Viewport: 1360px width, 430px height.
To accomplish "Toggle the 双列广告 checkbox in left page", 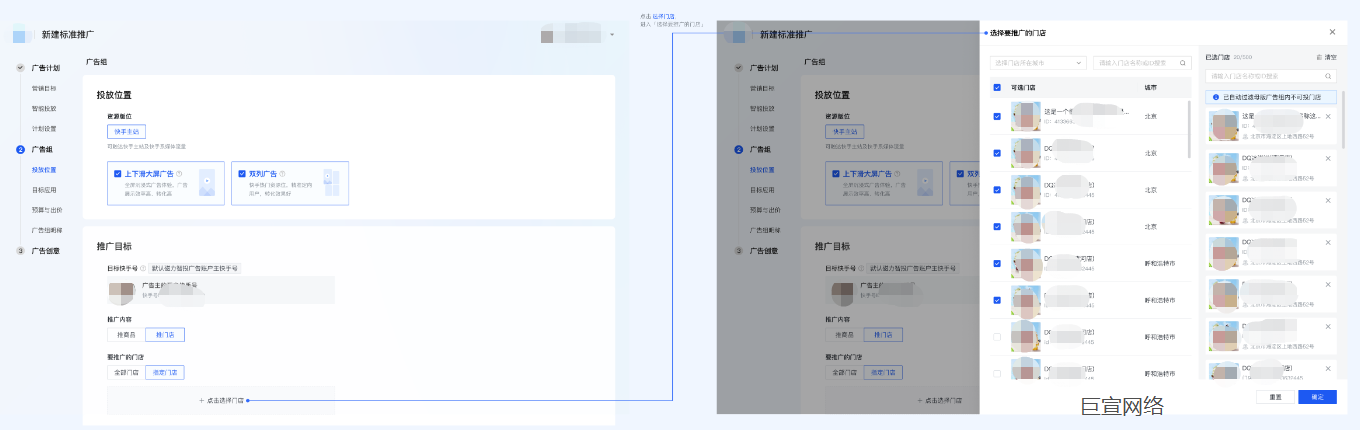I will (x=242, y=173).
